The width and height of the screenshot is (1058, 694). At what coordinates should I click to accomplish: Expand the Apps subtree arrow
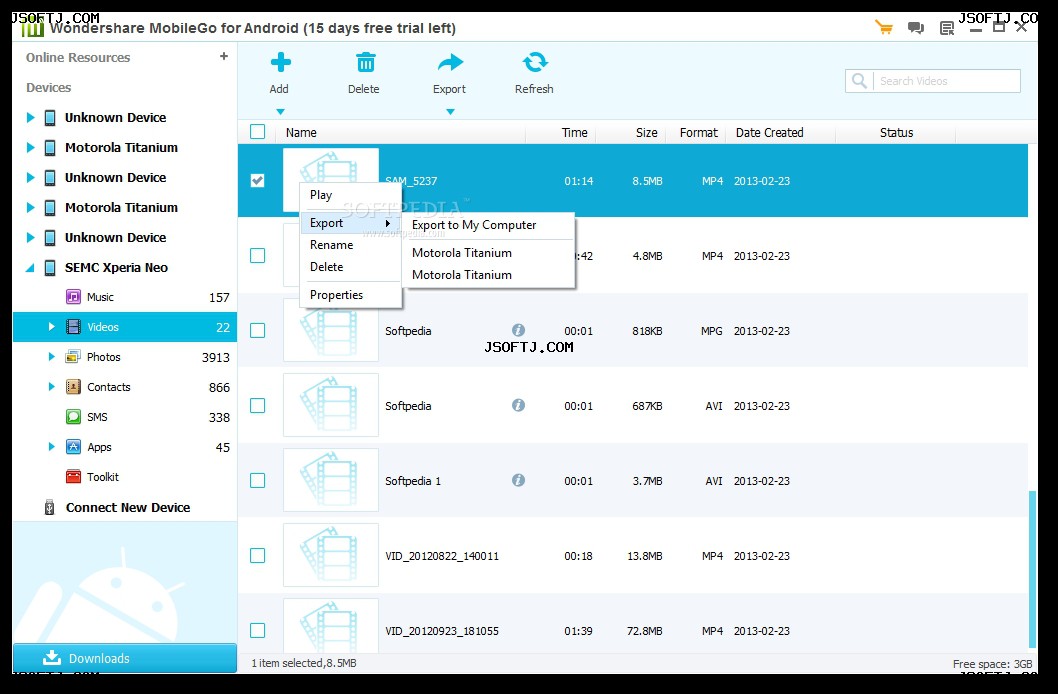[x=52, y=446]
